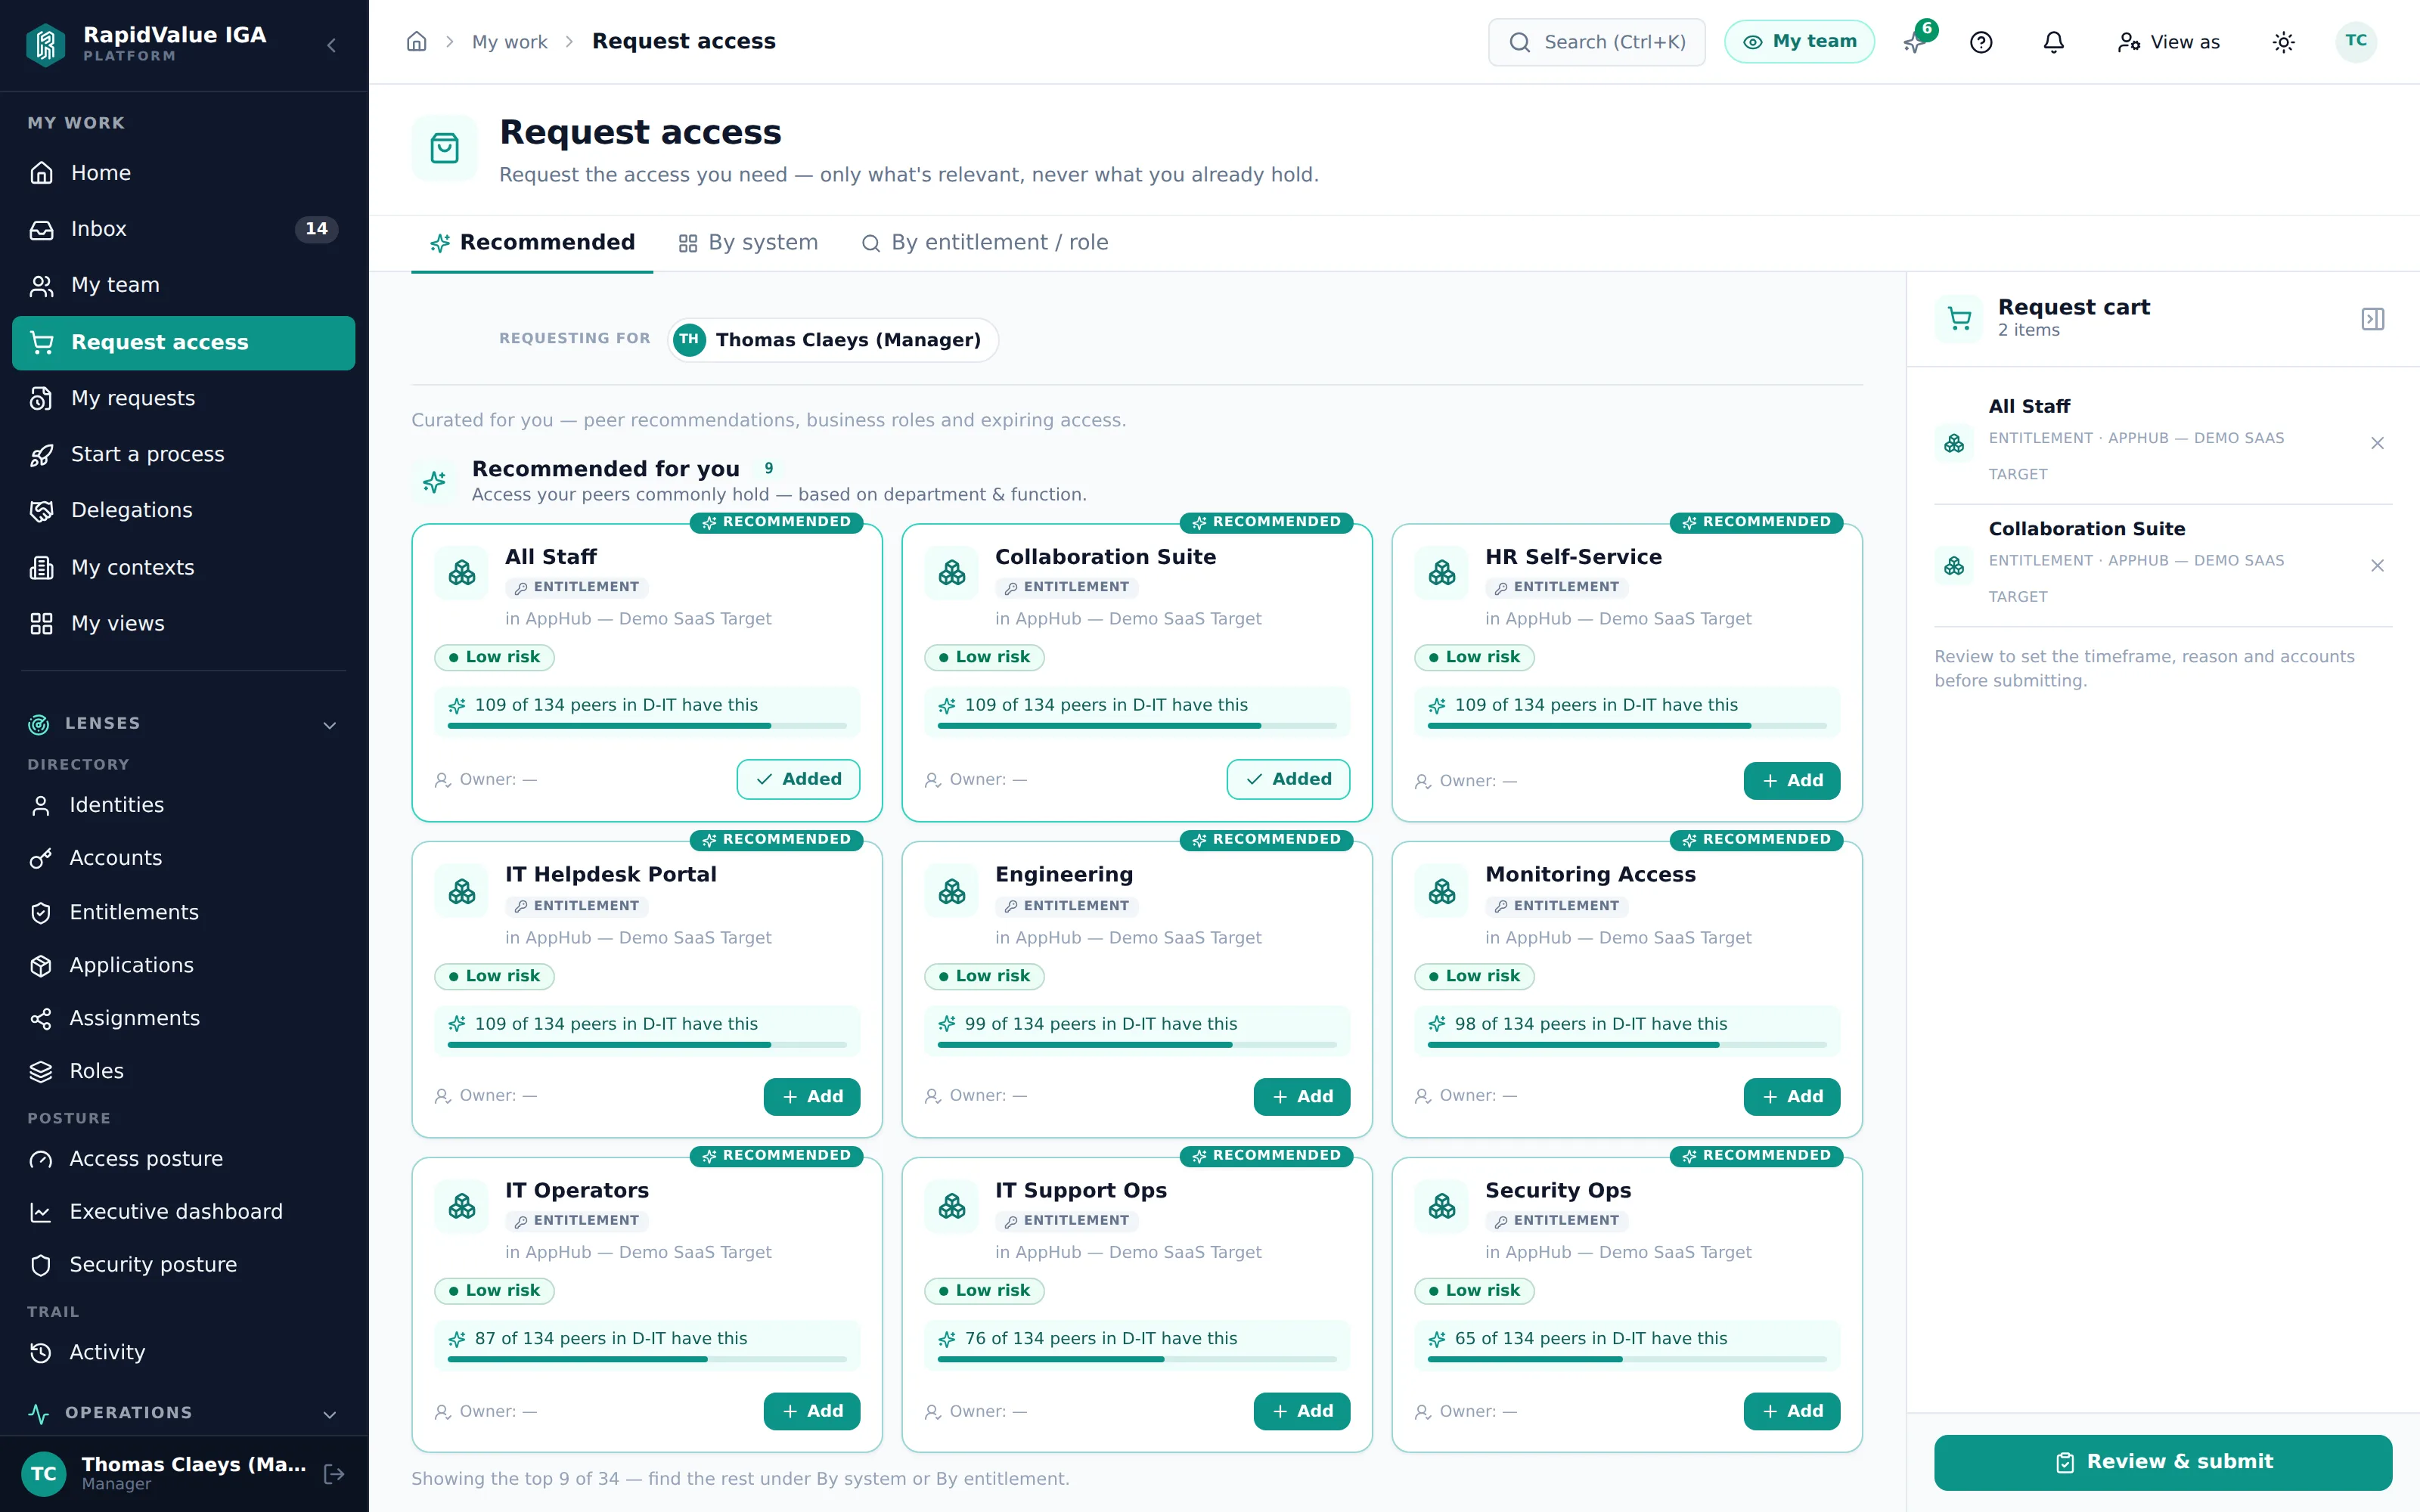Screen dimensions: 2420x1512
Task: Collapse the sidebar with the chevron arrow
Action: [331, 45]
